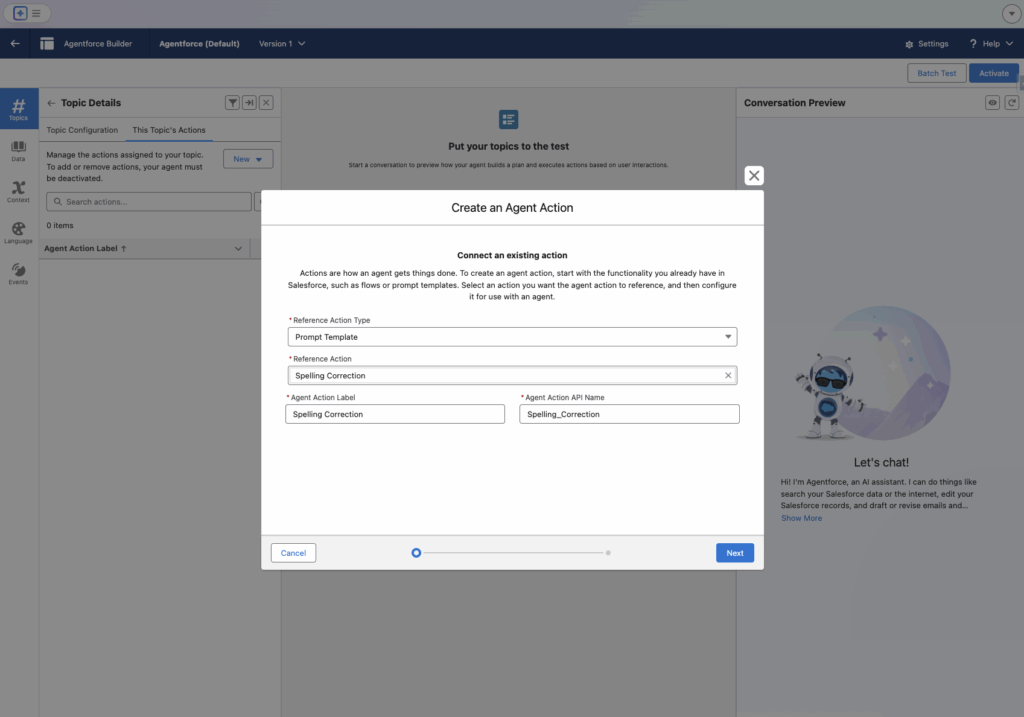Select the Agentforce (Default) header tab
This screenshot has height=717, width=1024.
(x=199, y=44)
